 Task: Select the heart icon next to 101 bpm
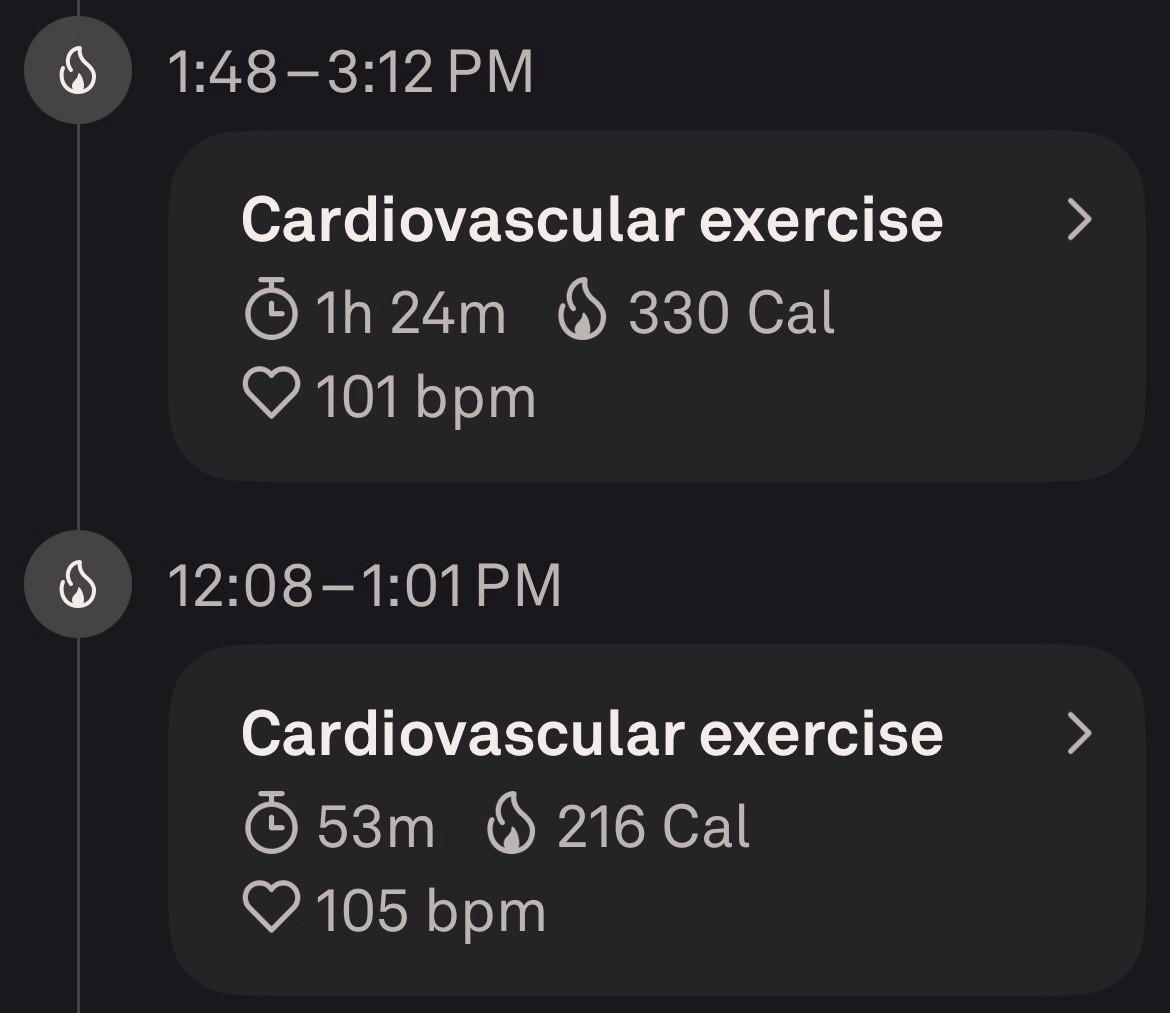pos(271,394)
